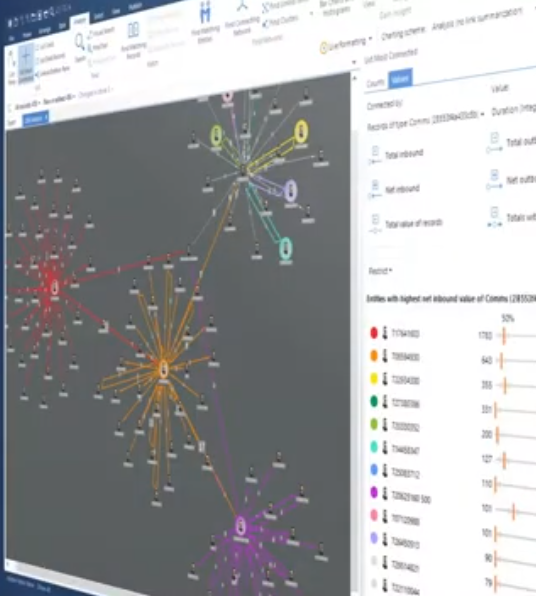The height and width of the screenshot is (596, 536).
Task: Open the Home ribbon tab
Action: [x=27, y=35]
